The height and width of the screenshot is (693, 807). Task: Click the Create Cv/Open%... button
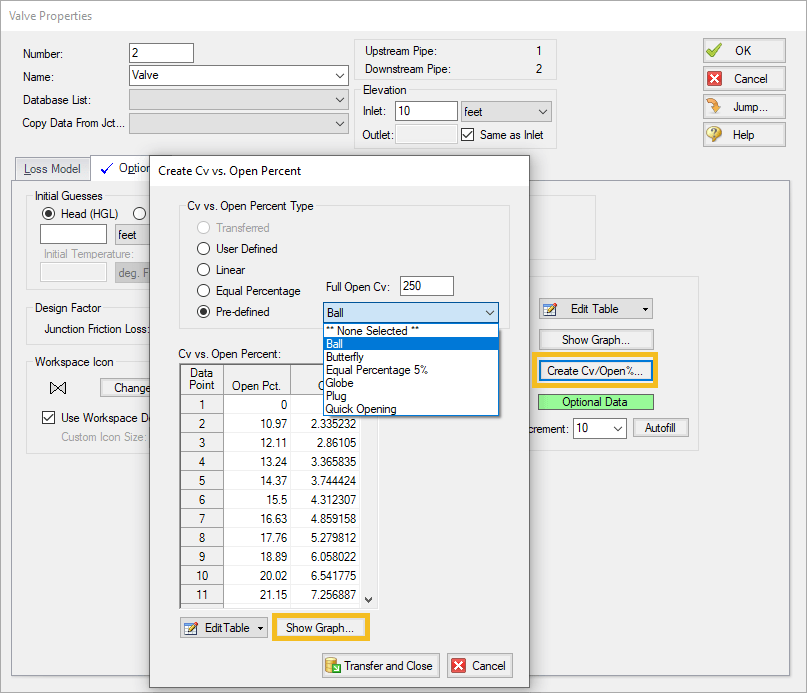[x=595, y=371]
